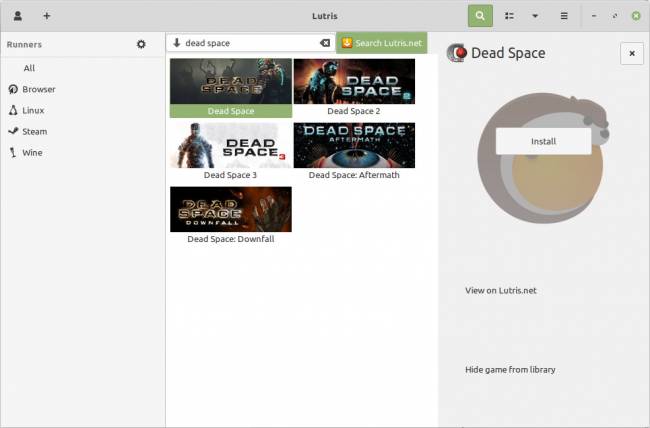Image resolution: width=650 pixels, height=428 pixels.
Task: Select the Dead Space game banner
Action: click(231, 81)
